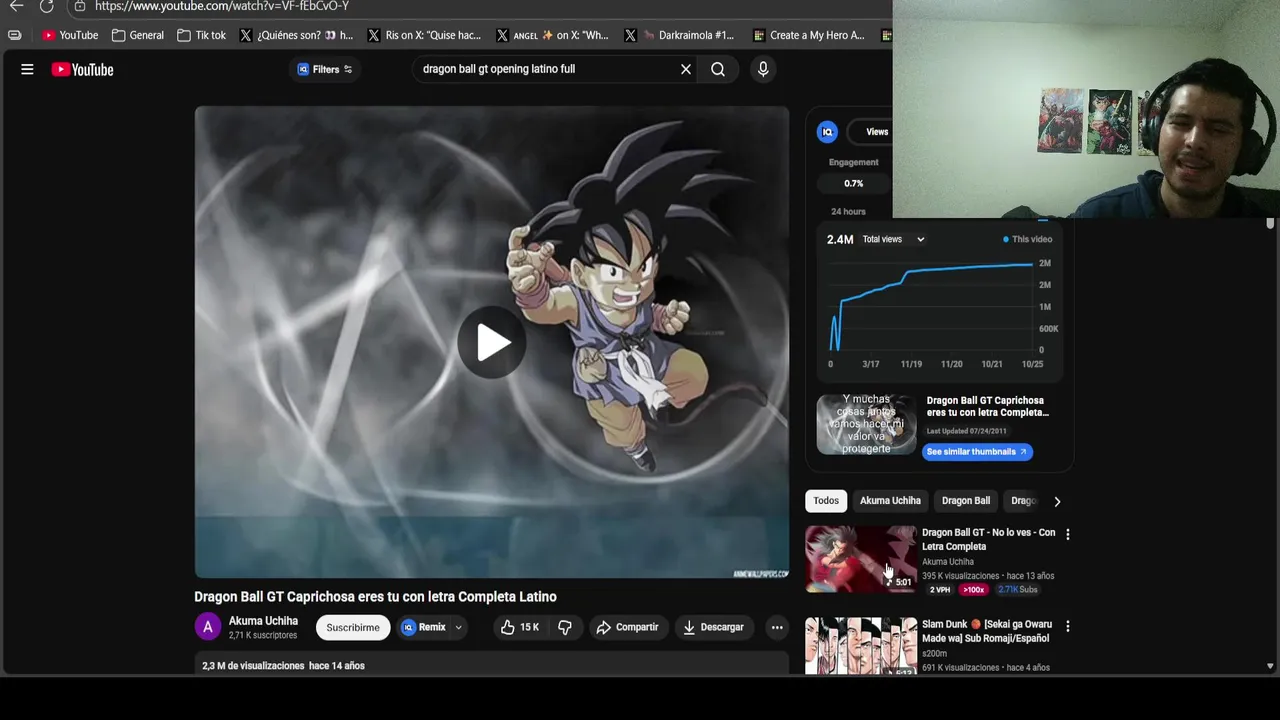
Task: Open the leftmost bookmarks bar icon
Action: 14,35
